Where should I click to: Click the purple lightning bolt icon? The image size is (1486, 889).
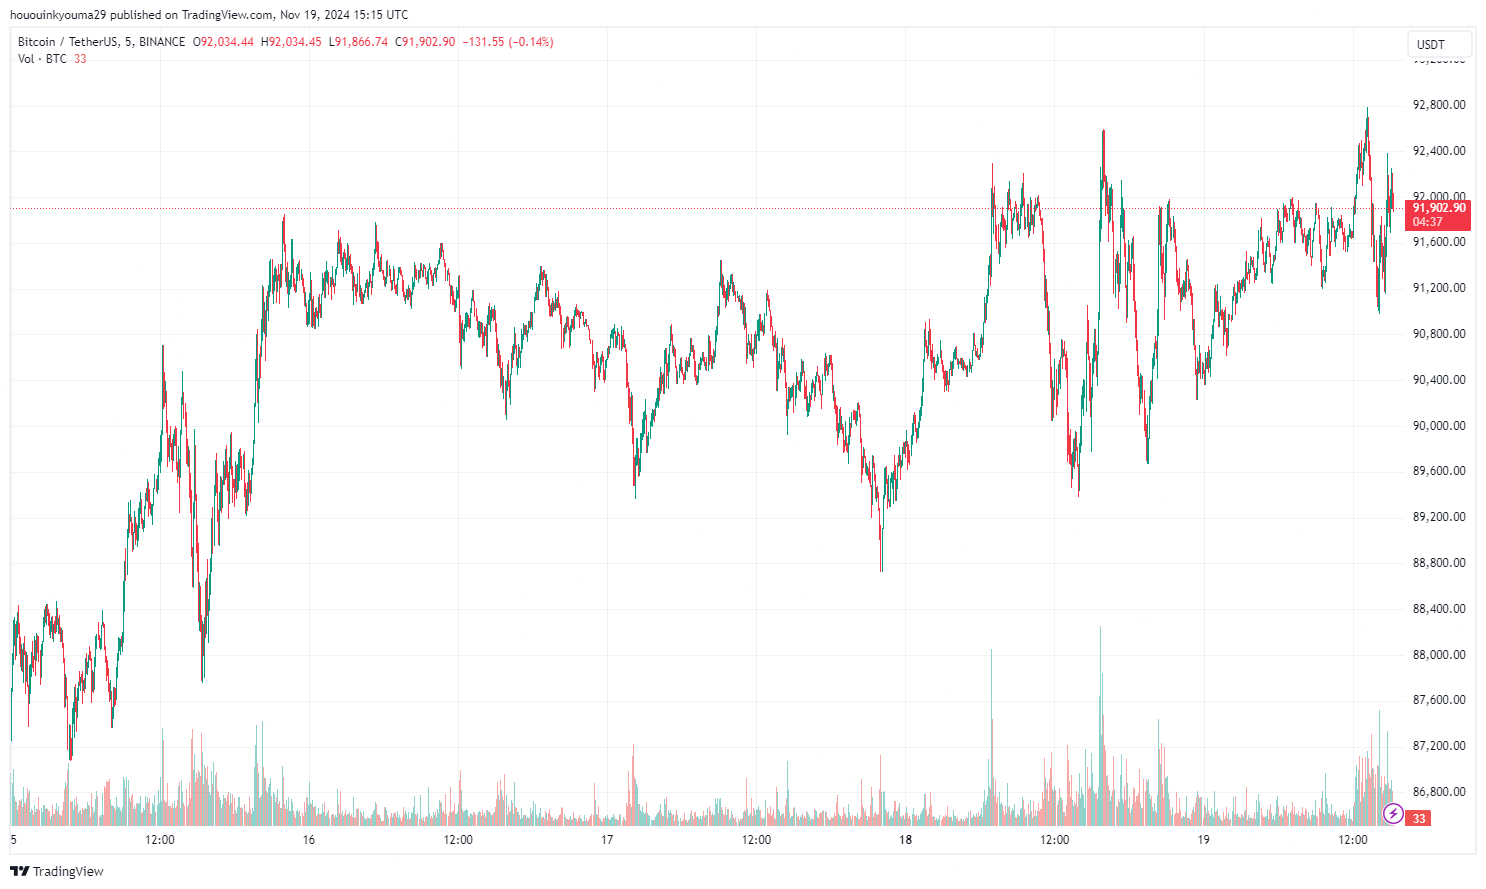[1393, 813]
